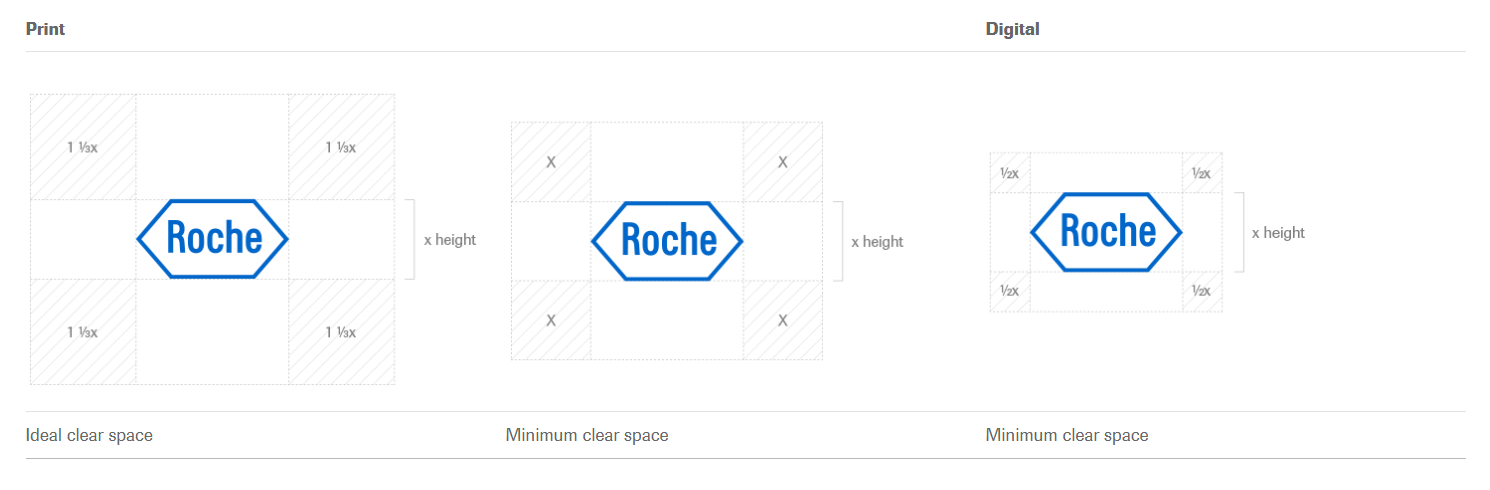The image size is (1490, 490).
Task: Click the bottom-right ½x corner in the Digital diagram
Action: tap(1202, 291)
